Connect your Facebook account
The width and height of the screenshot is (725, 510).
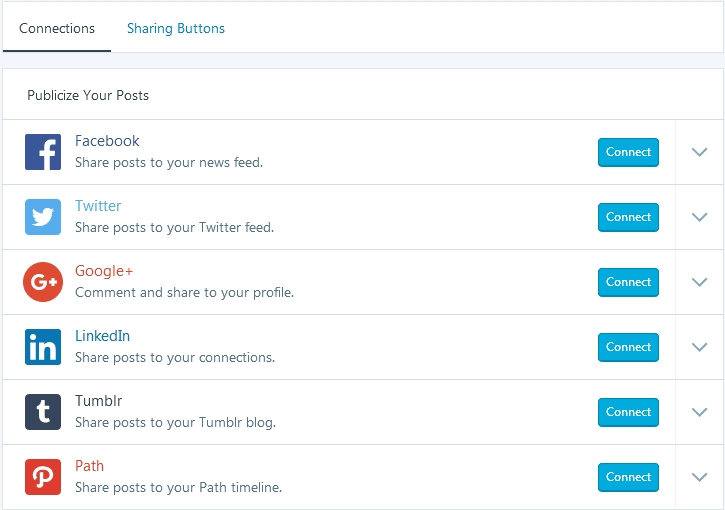628,152
